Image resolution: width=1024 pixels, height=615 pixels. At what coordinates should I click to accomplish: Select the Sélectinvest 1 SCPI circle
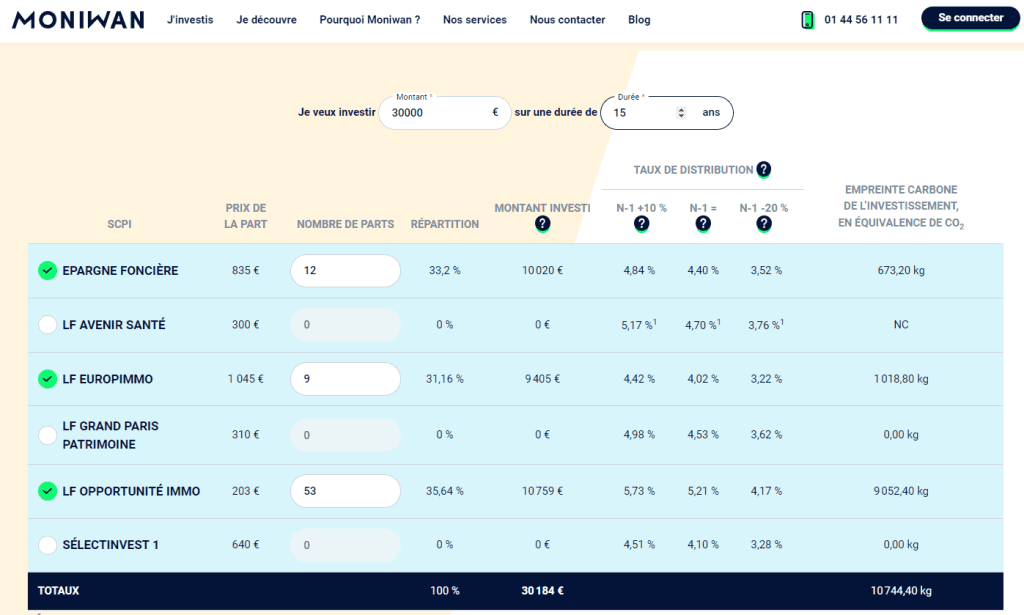point(47,544)
